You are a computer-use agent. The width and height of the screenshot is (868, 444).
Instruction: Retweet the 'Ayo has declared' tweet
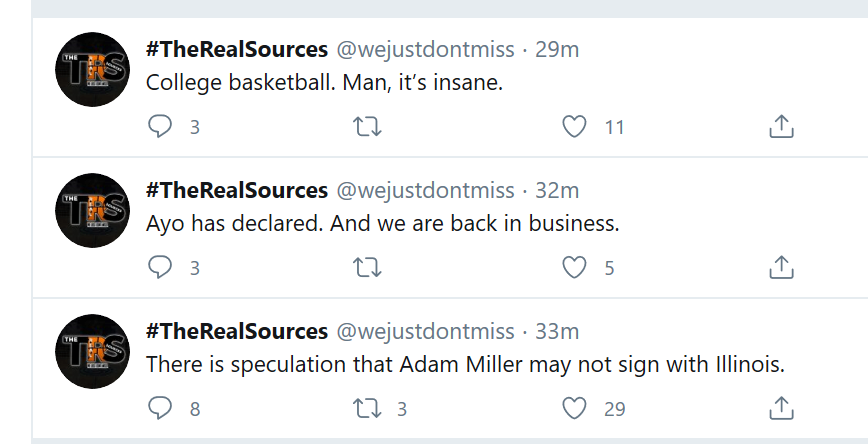click(368, 268)
